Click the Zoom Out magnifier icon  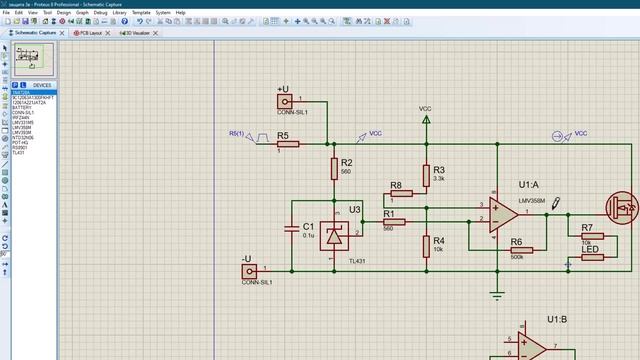[315, 21]
